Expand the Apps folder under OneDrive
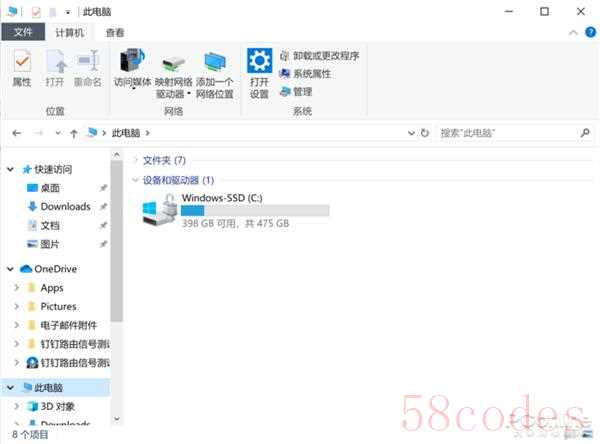The image size is (600, 444). coord(16,287)
